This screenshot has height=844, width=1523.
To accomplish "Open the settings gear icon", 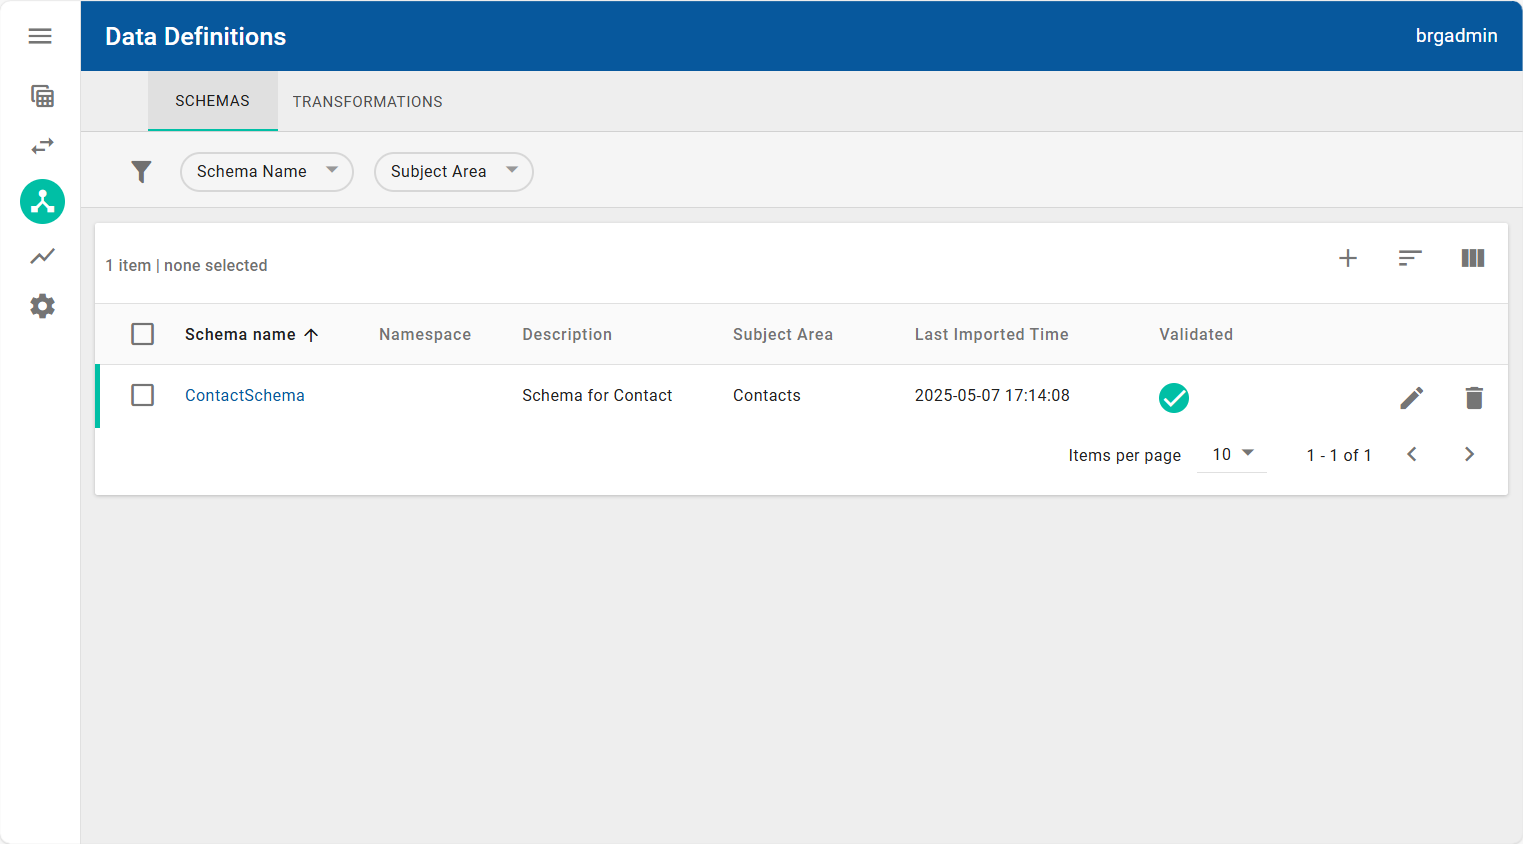I will click(x=42, y=306).
